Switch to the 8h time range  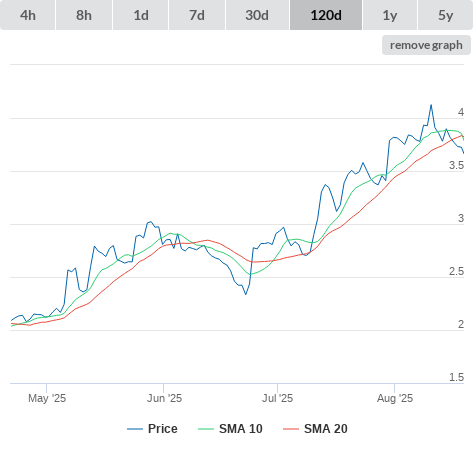pos(84,15)
